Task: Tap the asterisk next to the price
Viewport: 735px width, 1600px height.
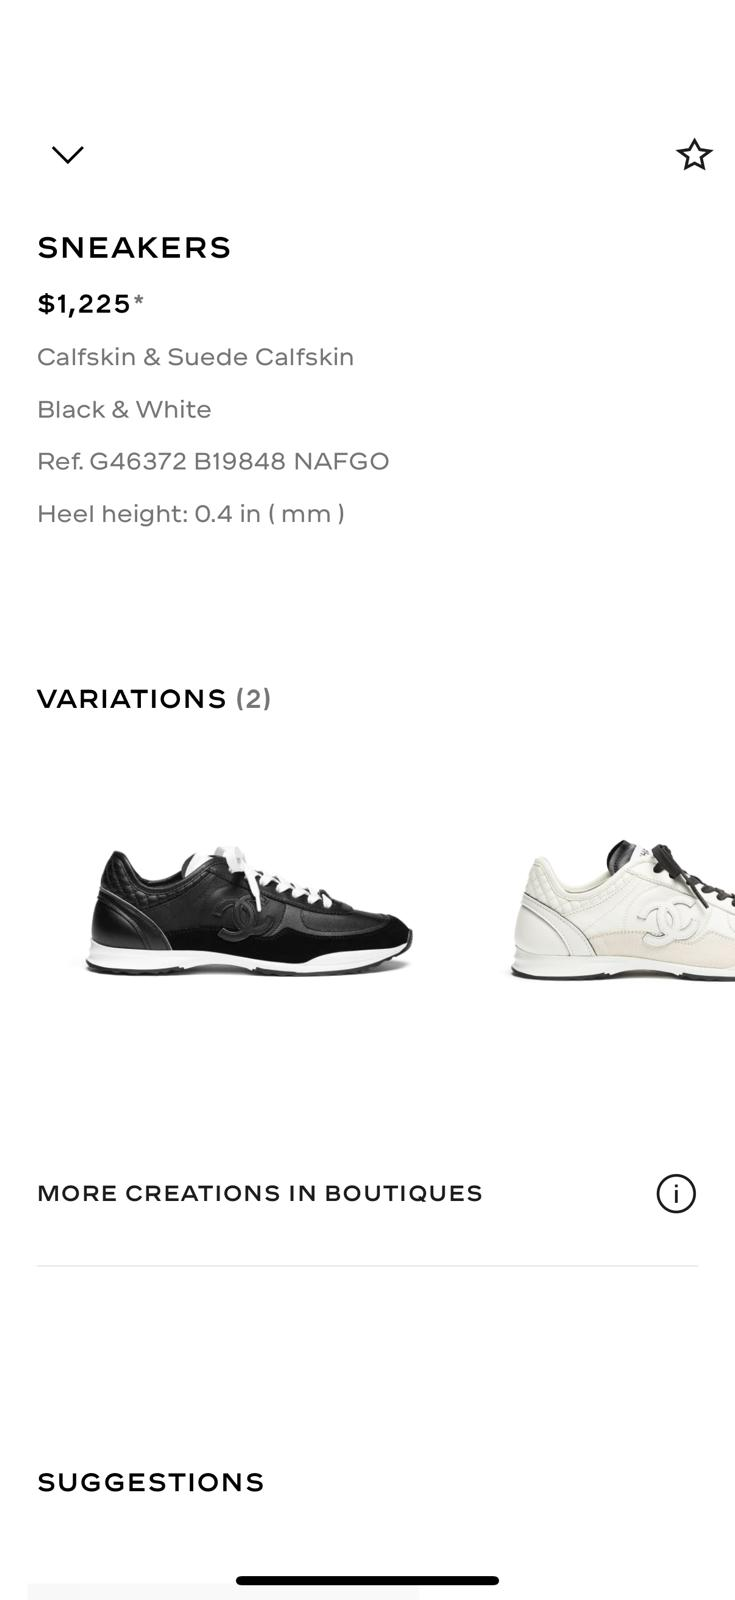Action: 139,300
